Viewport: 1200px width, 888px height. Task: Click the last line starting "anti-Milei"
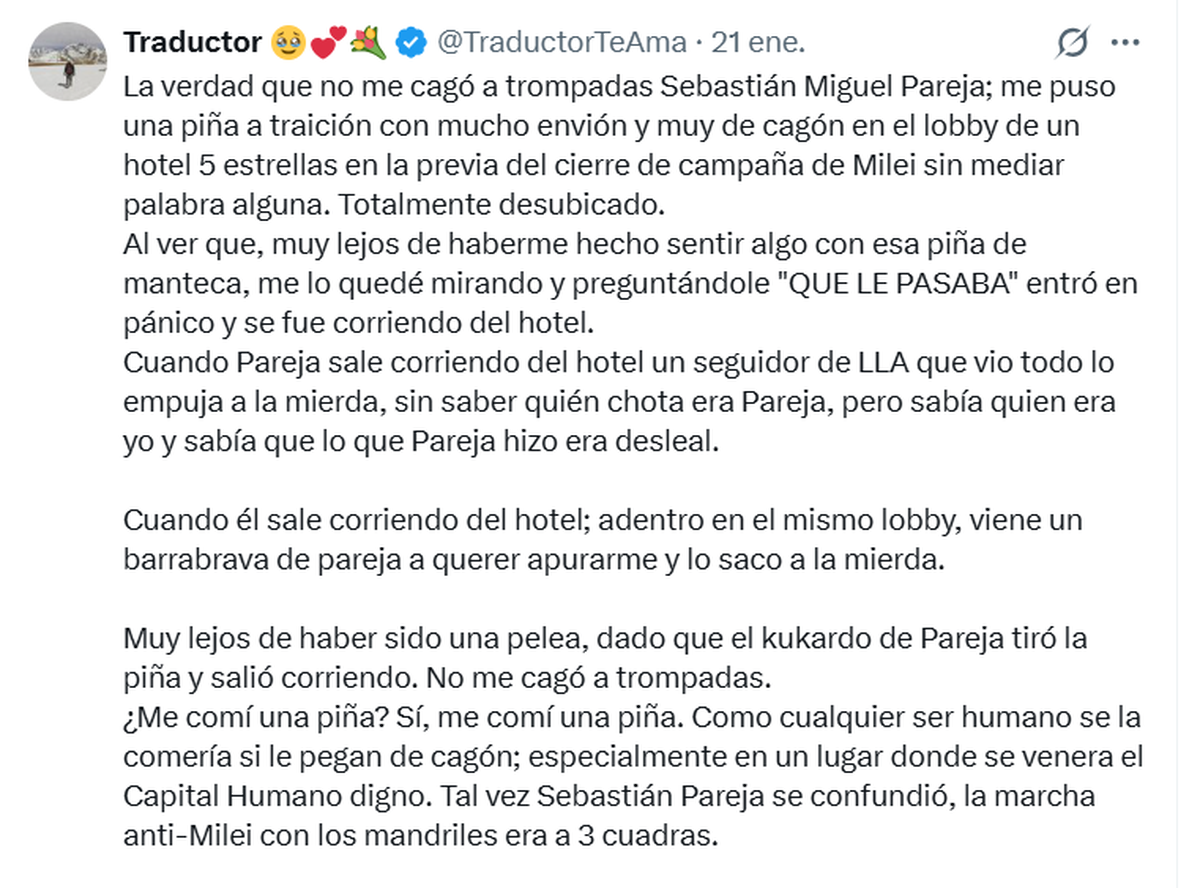point(420,835)
